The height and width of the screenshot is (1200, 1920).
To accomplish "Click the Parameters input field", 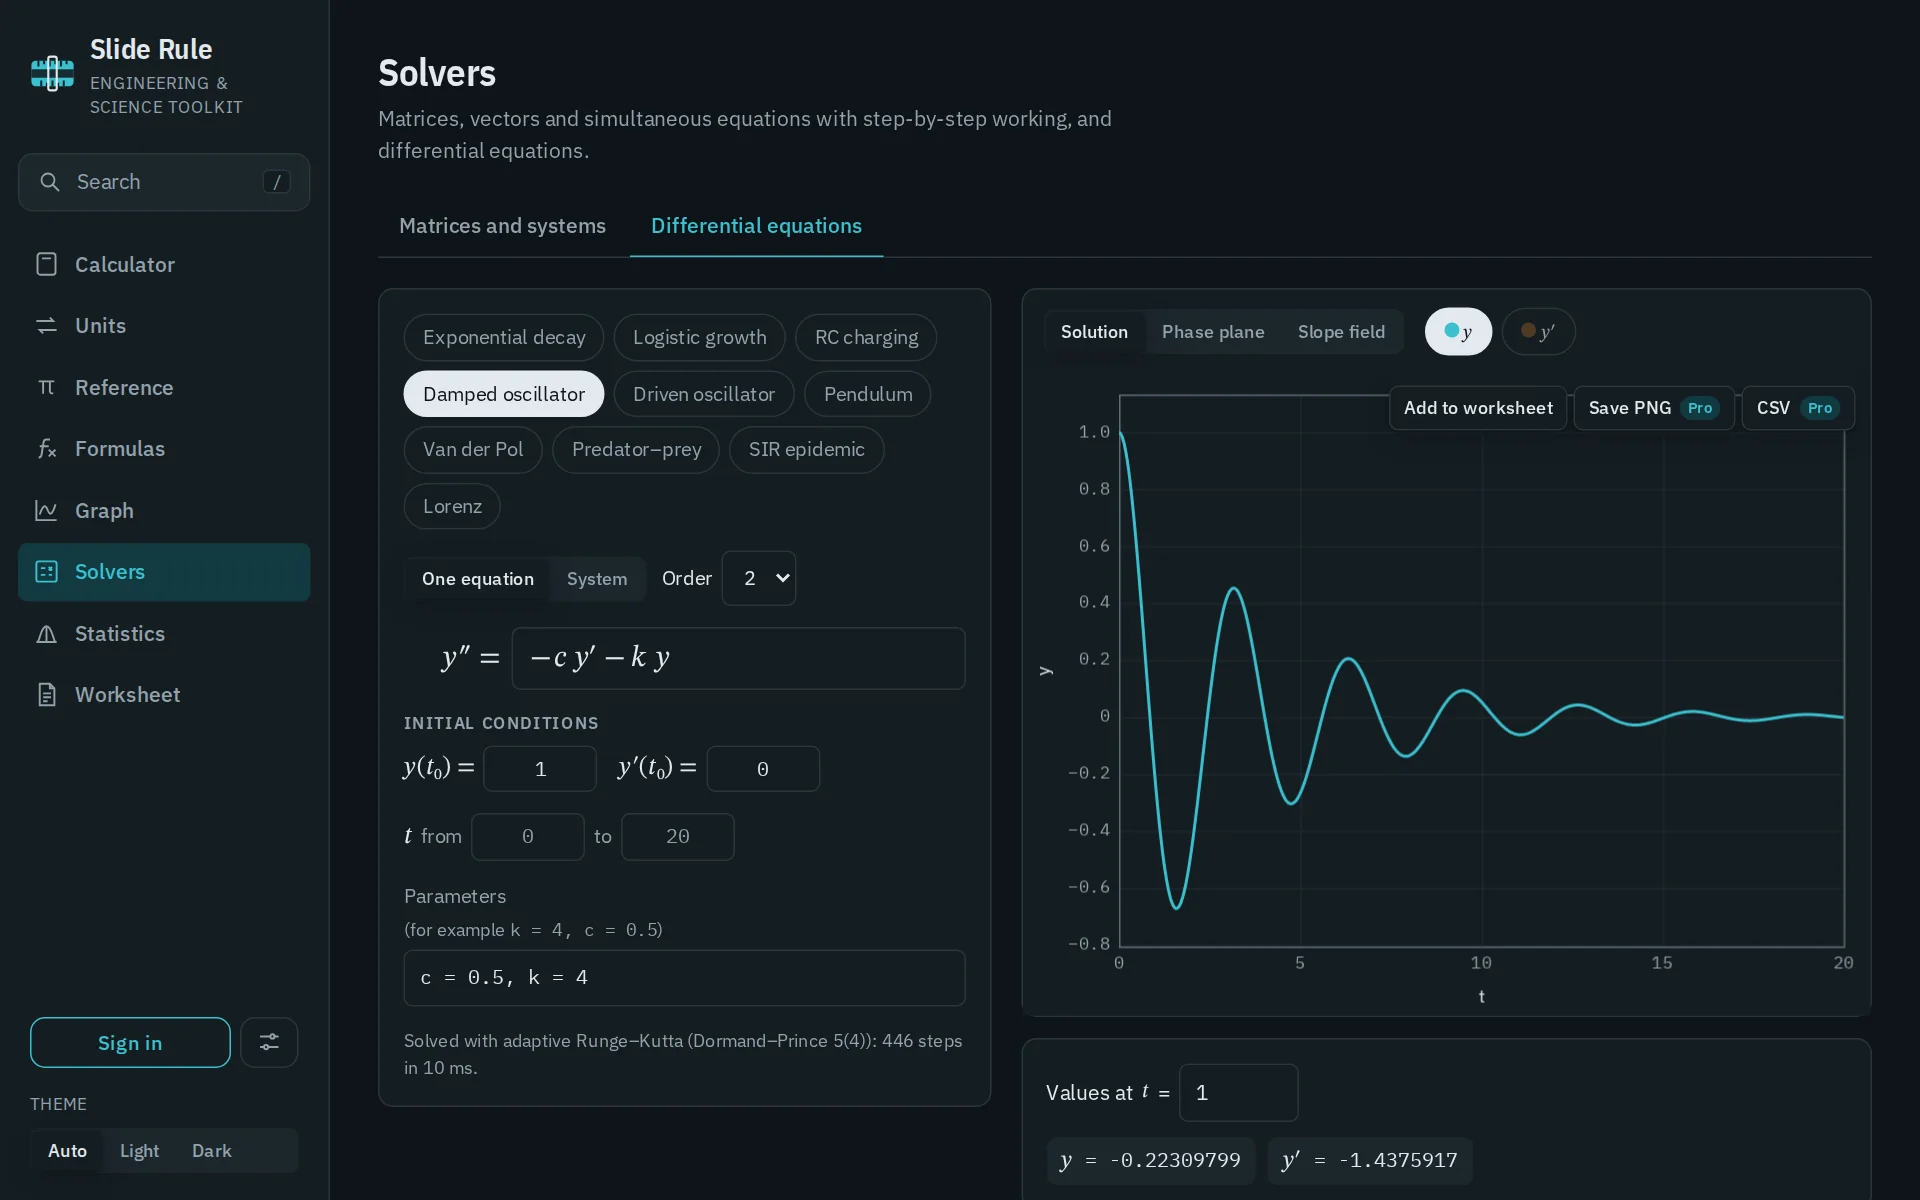I will 684,978.
